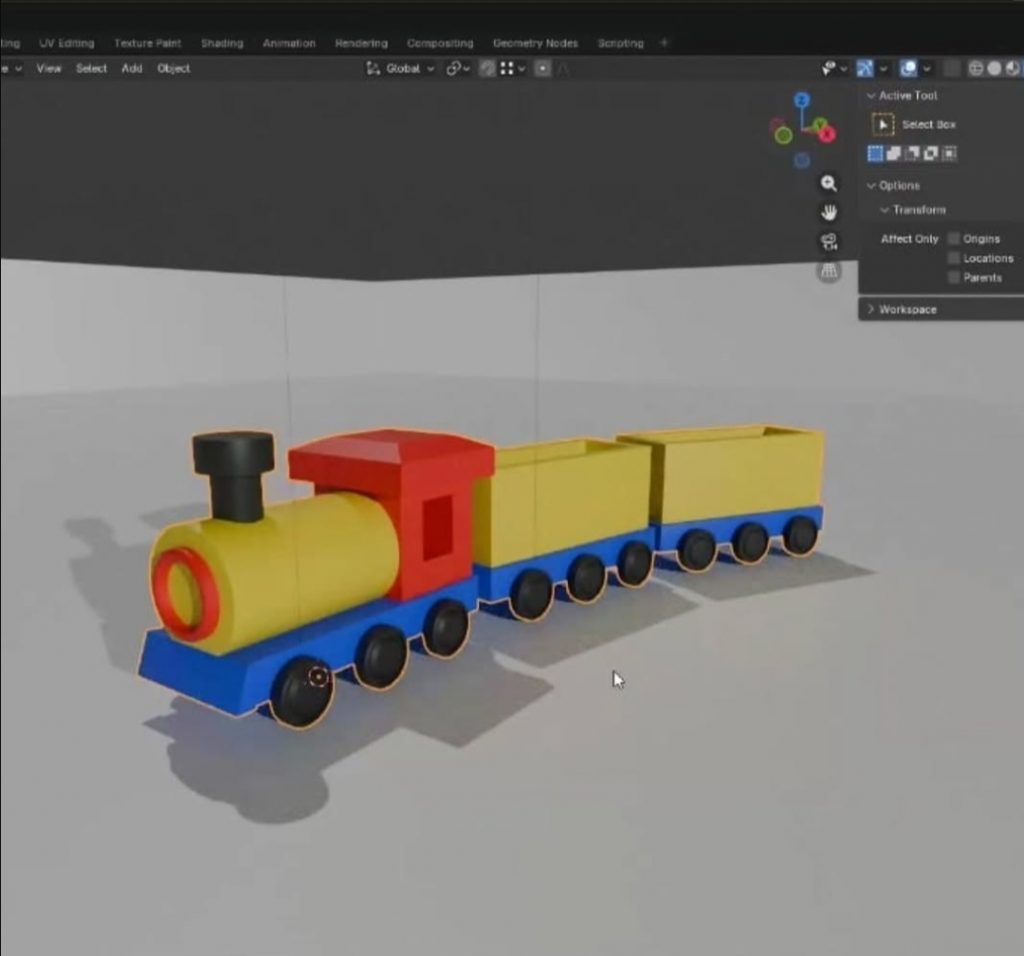Click the Select Box tool icon
Viewport: 1024px width, 956px height.
tap(882, 125)
